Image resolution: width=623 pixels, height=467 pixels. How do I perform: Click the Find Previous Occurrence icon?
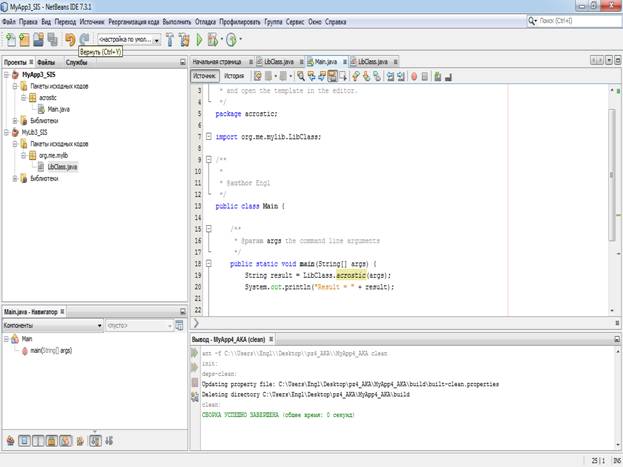pyautogui.click(x=312, y=76)
